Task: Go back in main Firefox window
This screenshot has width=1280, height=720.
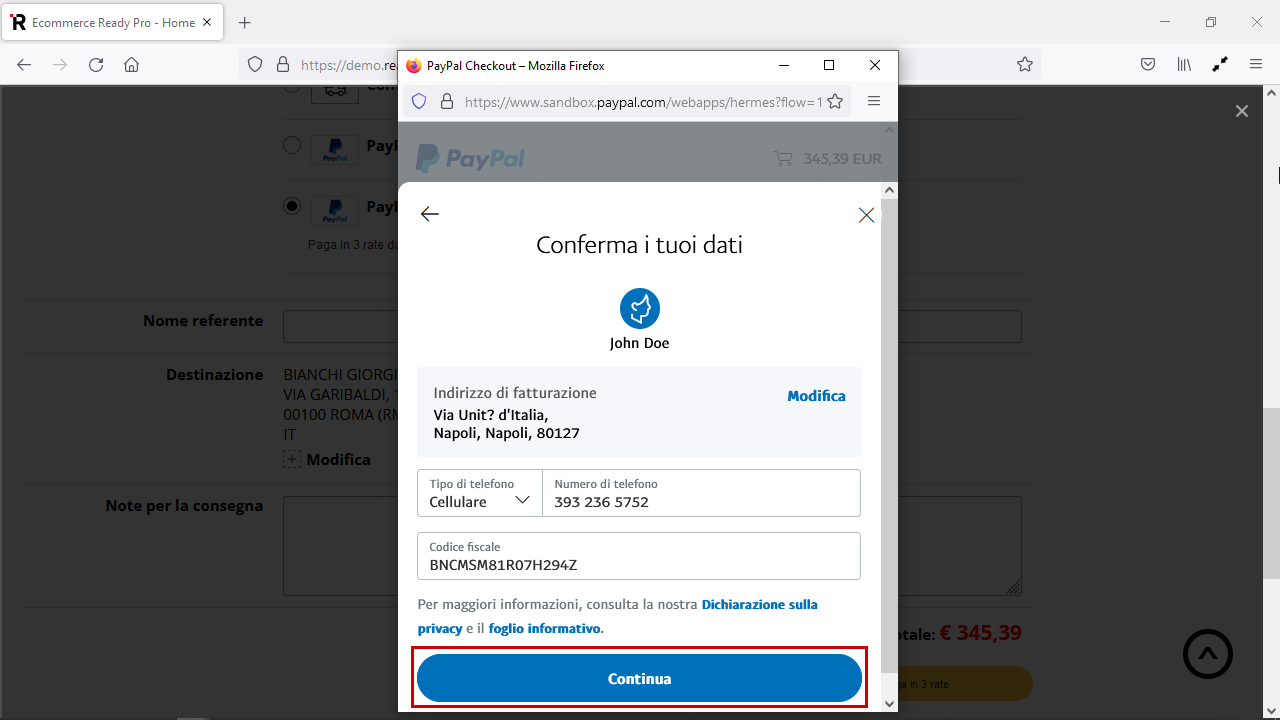Action: (24, 64)
